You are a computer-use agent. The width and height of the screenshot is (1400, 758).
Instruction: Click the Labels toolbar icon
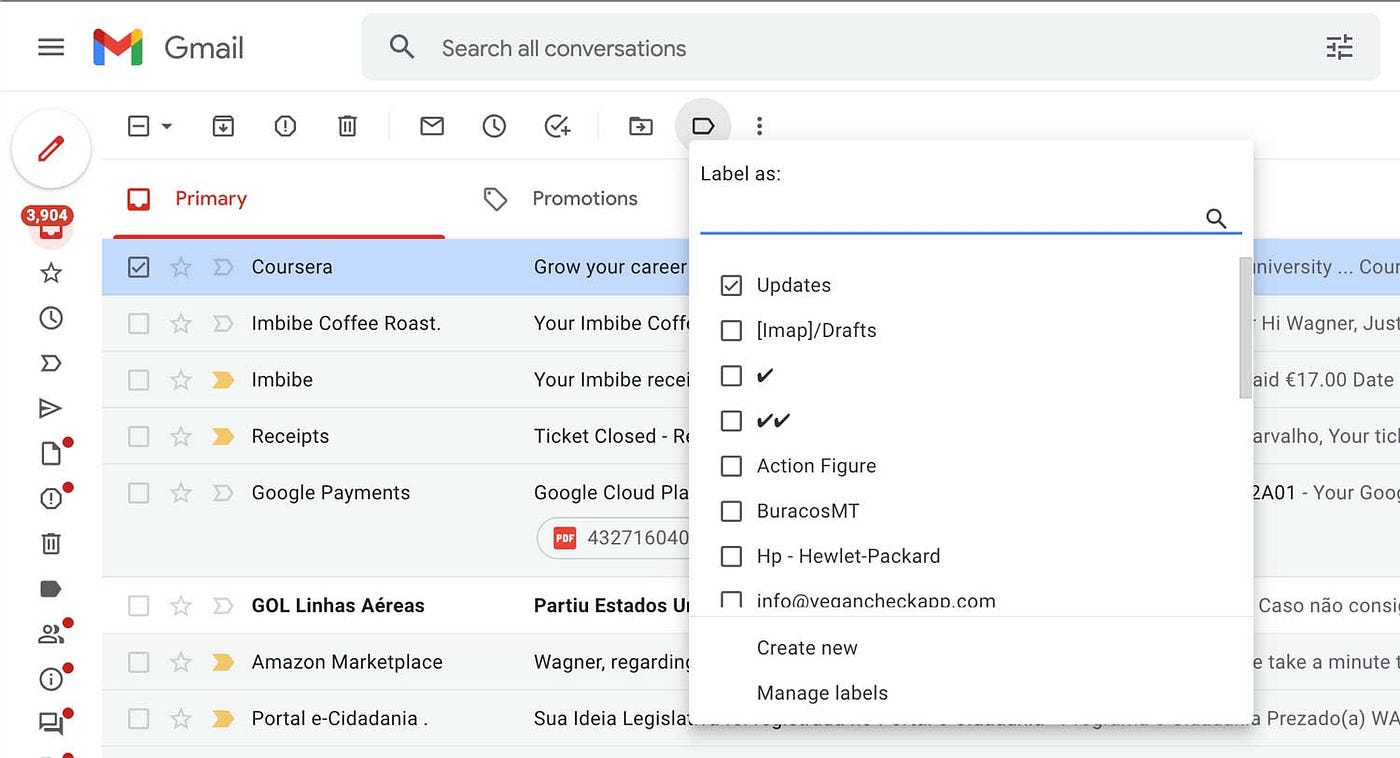[703, 126]
